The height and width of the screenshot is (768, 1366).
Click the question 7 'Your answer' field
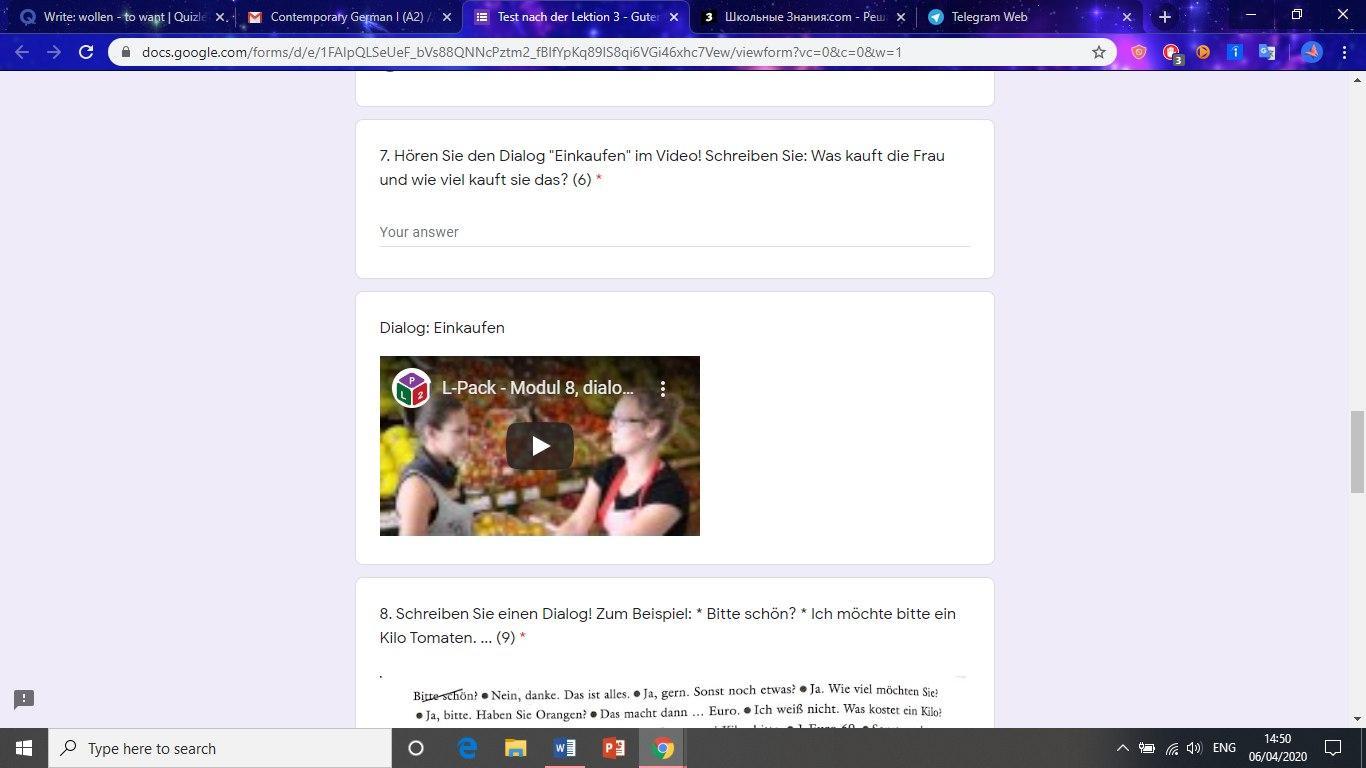click(x=674, y=232)
